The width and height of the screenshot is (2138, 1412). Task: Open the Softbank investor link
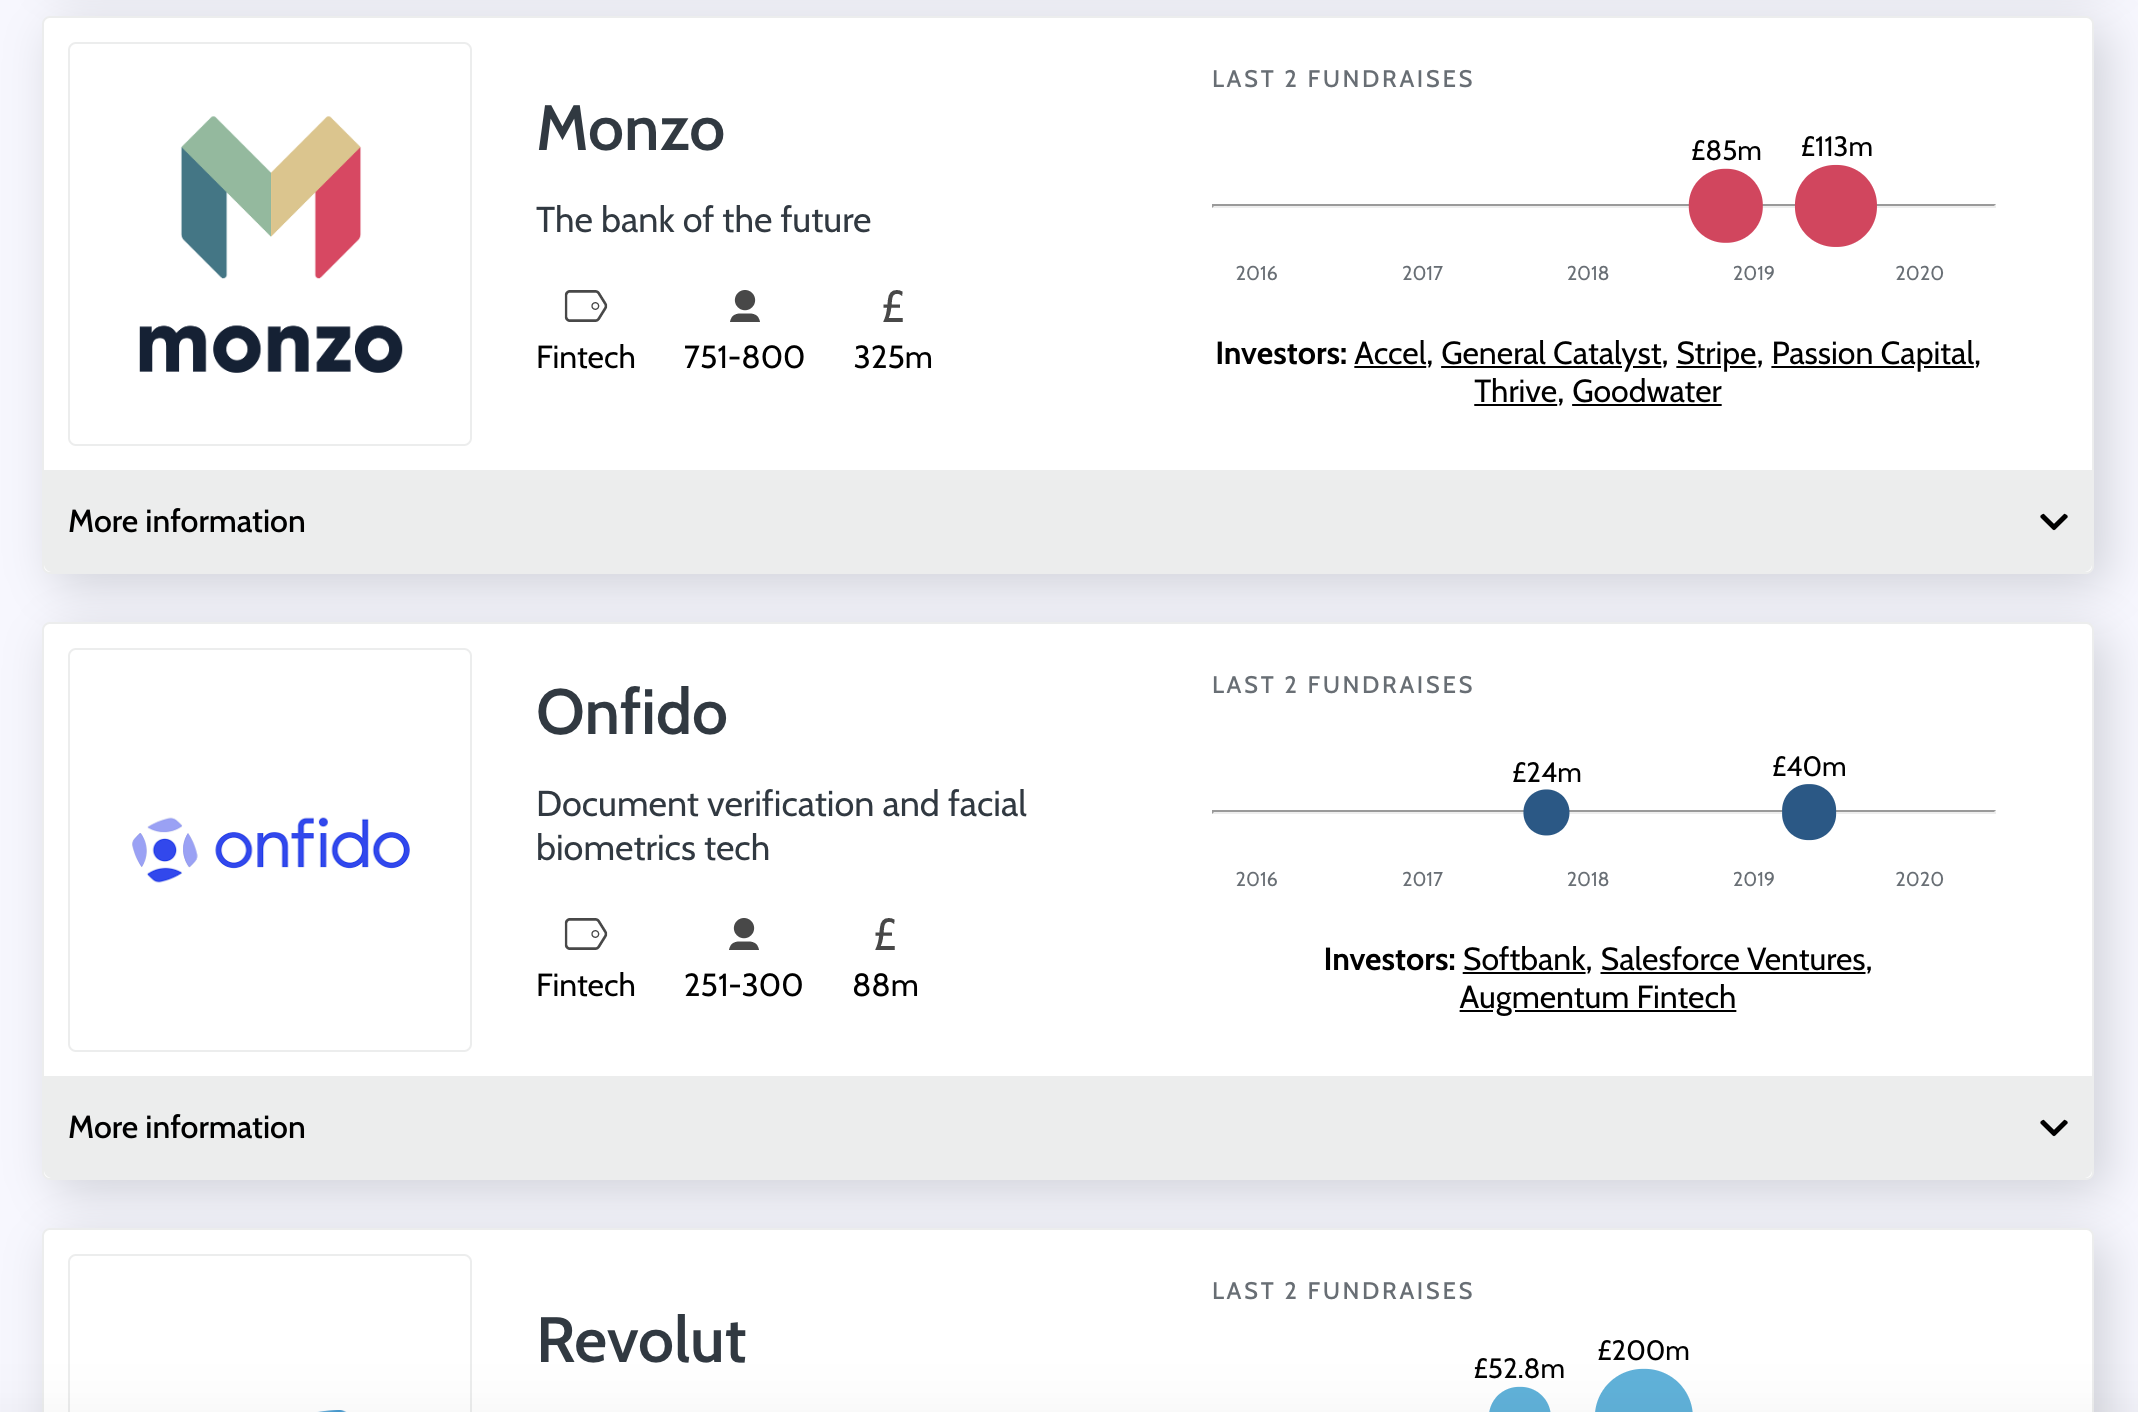1524,960
